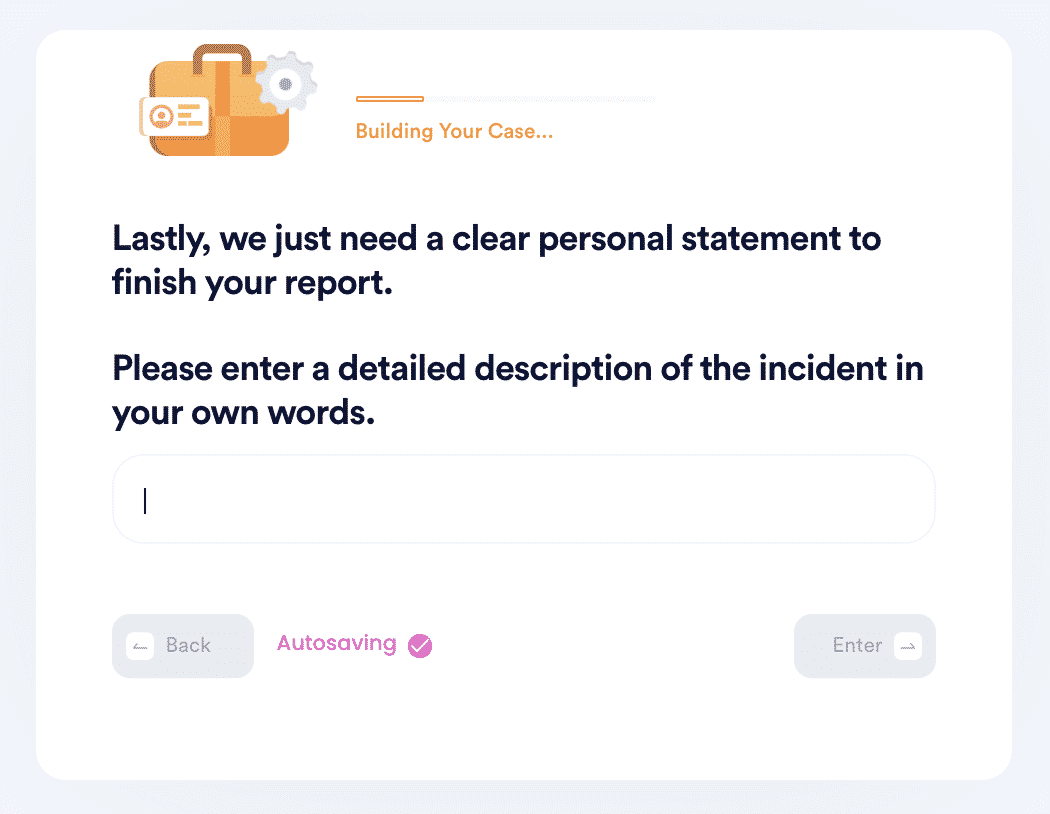Focus the incident description text field
This screenshot has height=814, width=1050.
(524, 499)
